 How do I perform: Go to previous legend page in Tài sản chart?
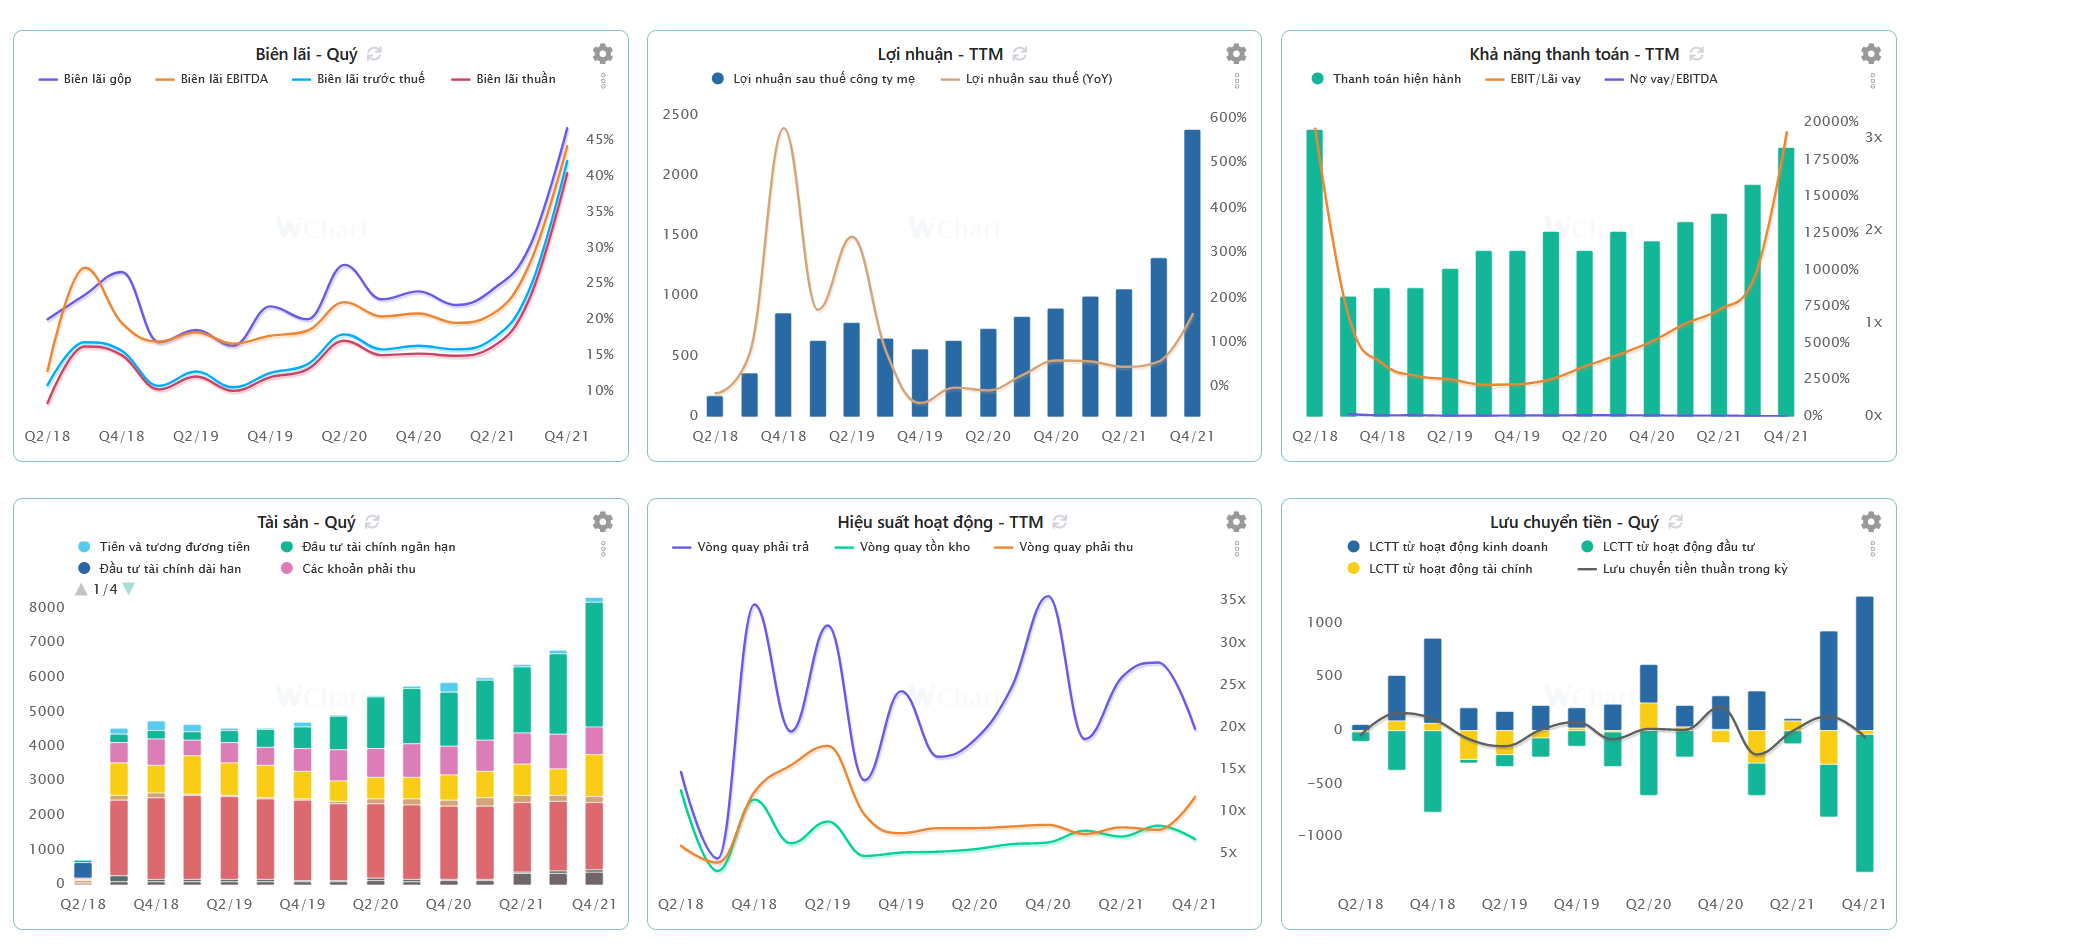(x=81, y=589)
